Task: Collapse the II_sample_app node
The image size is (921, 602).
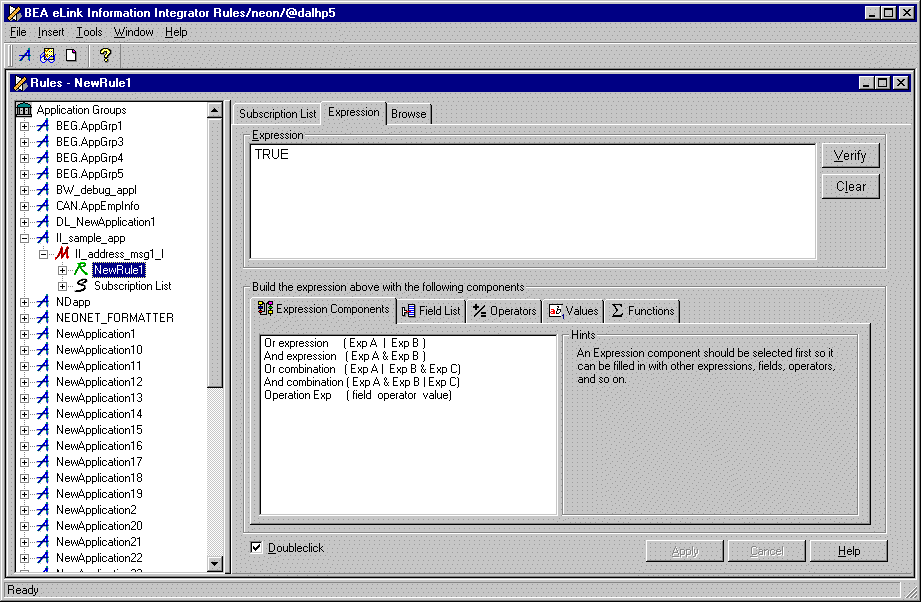Action: click(24, 238)
